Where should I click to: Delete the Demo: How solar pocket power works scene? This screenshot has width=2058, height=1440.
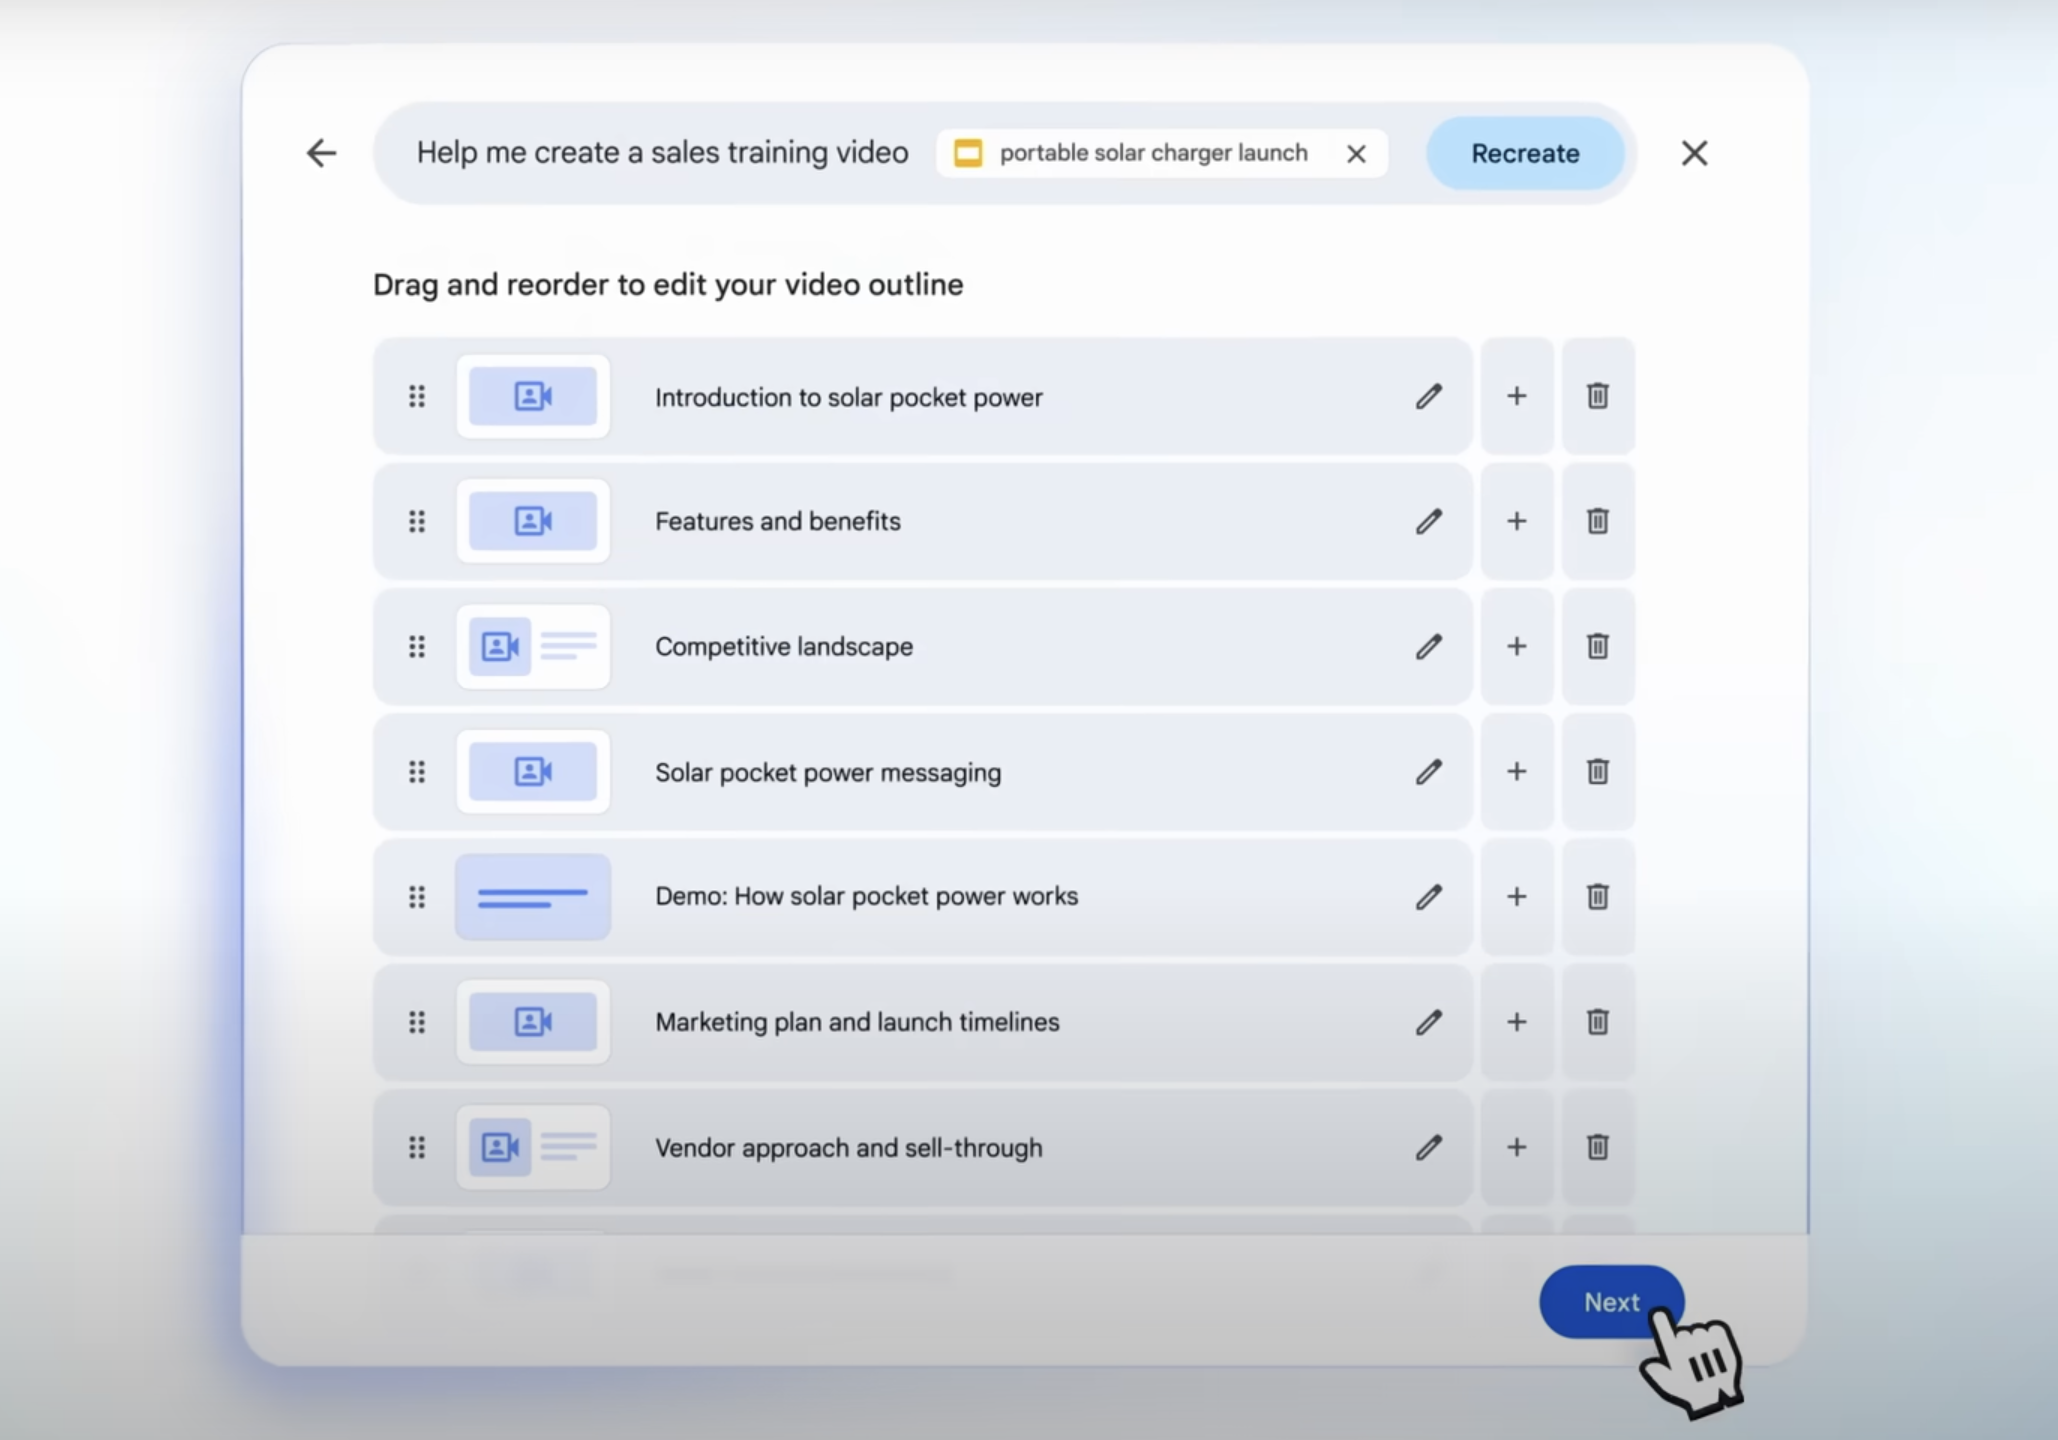tap(1598, 896)
